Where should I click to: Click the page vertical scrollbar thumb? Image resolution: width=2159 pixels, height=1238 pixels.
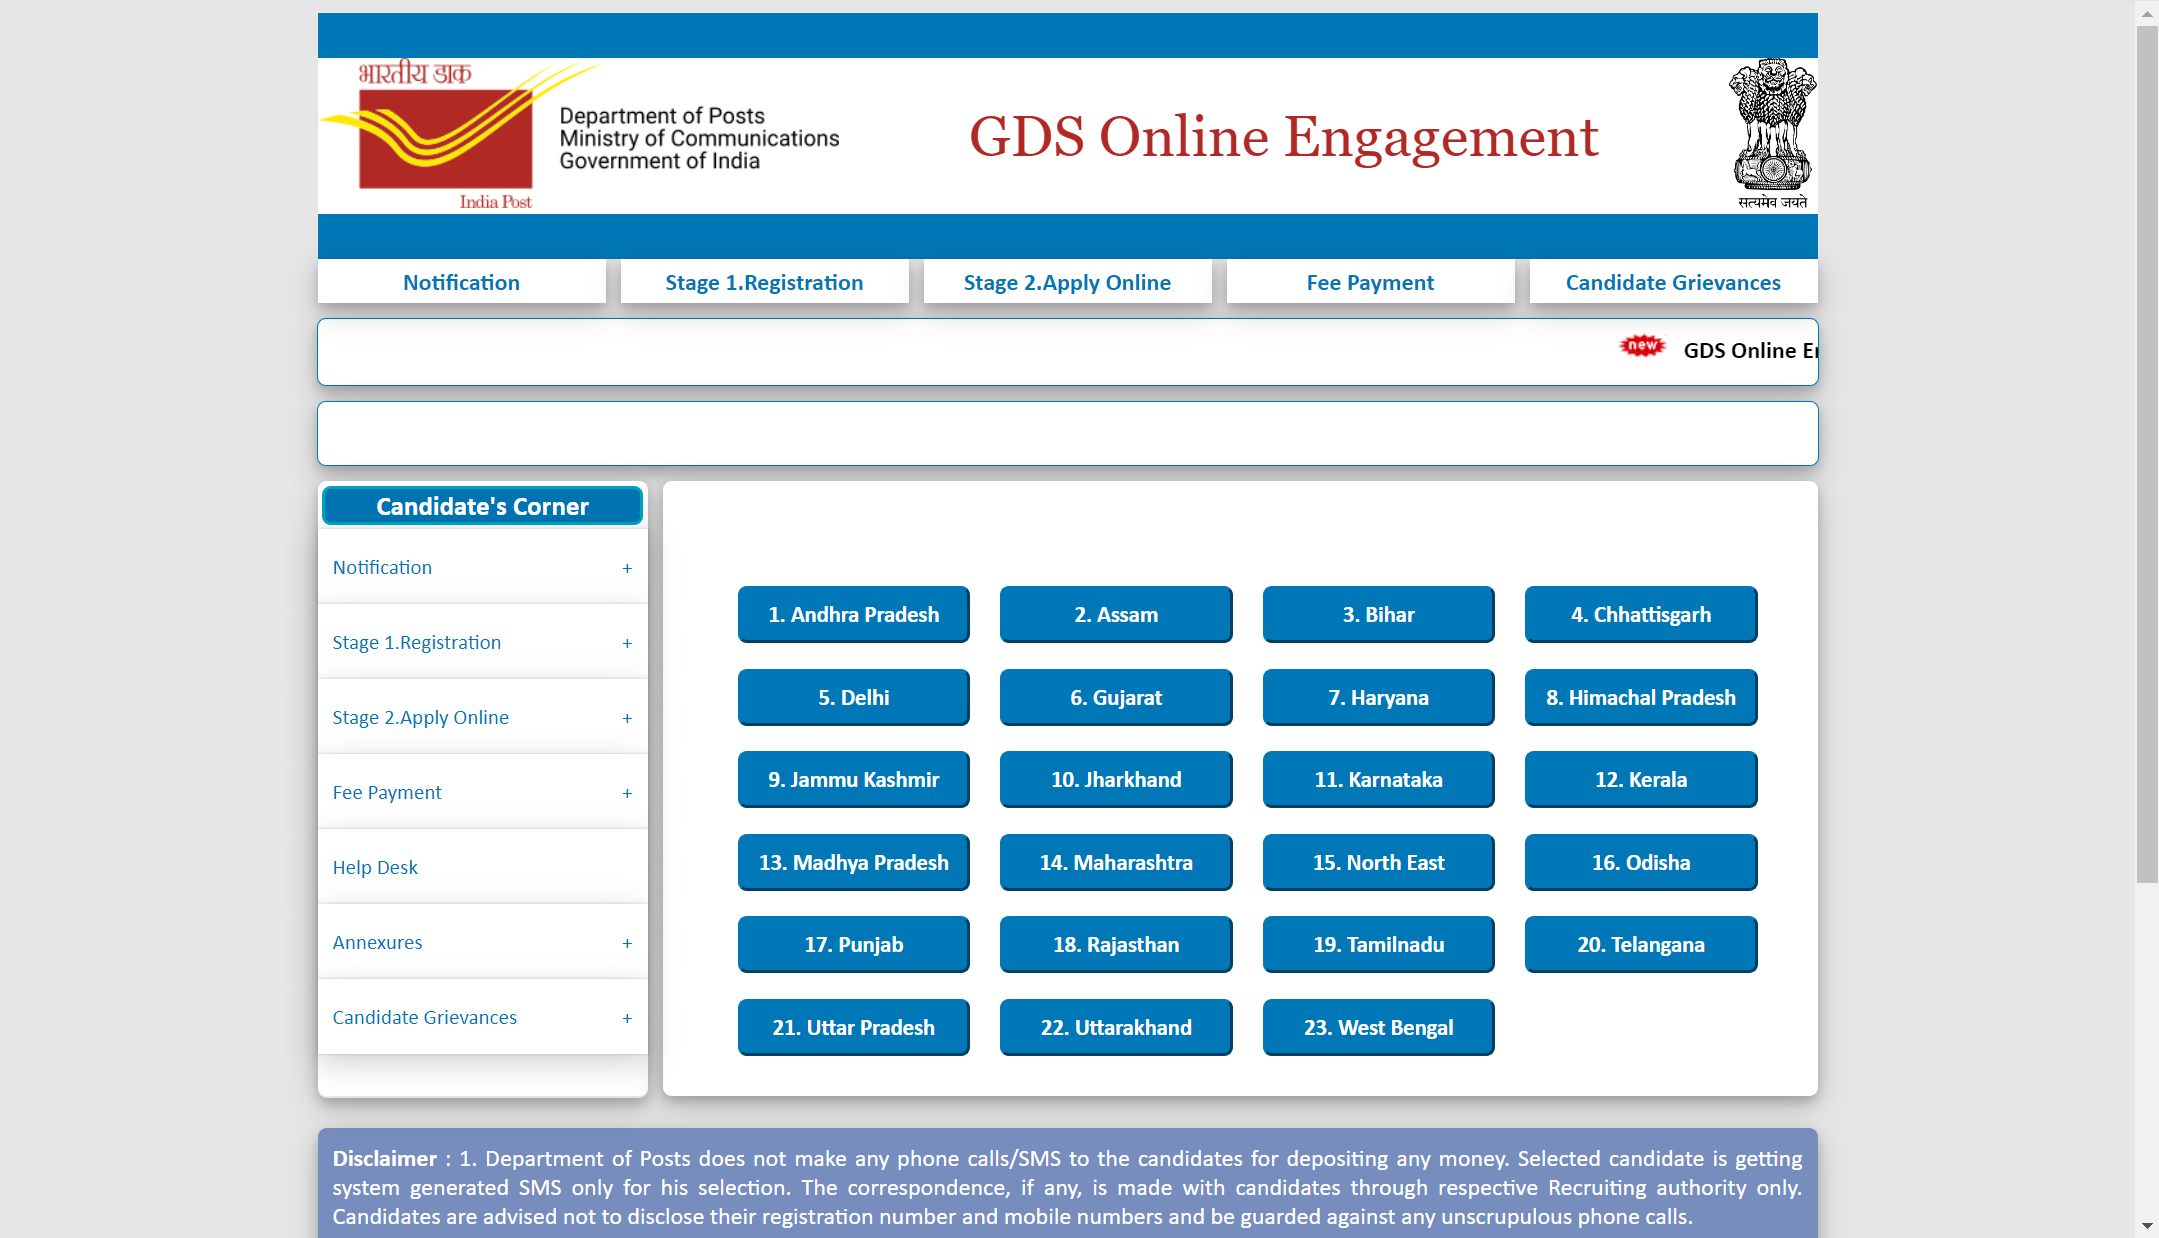(x=2147, y=455)
